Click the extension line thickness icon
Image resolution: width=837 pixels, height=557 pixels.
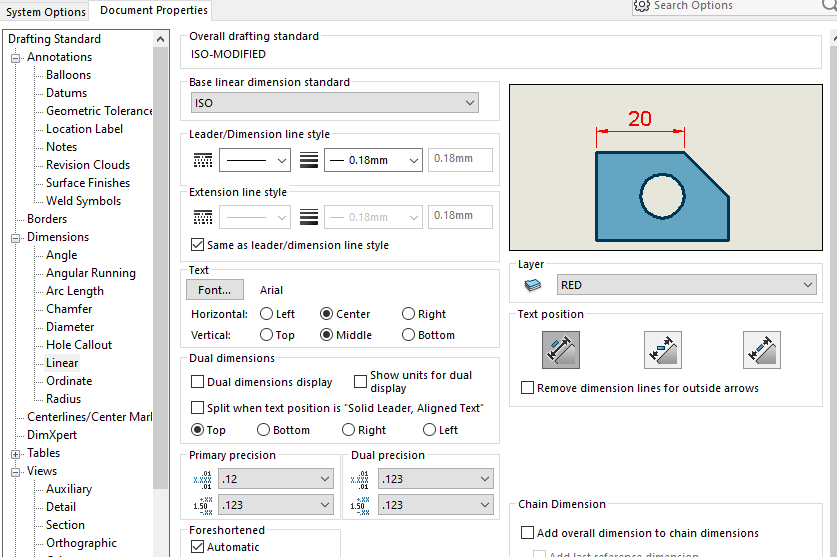click(309, 217)
